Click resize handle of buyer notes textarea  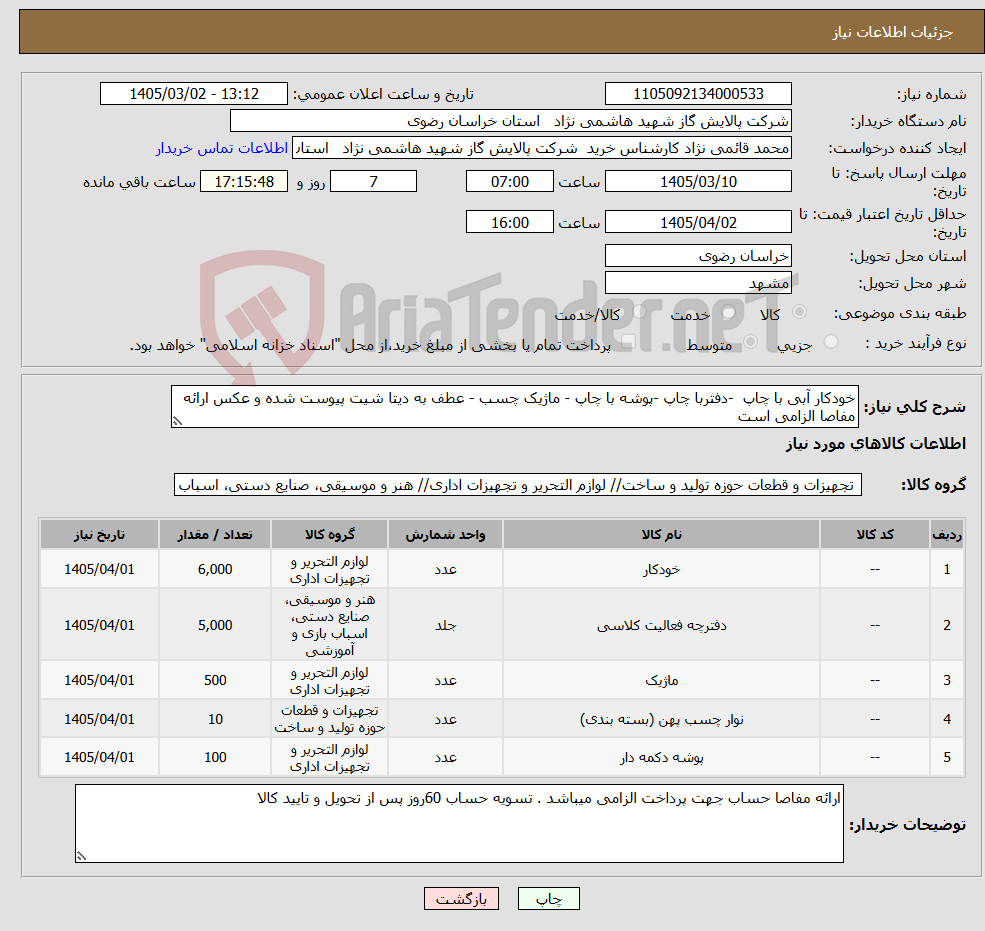pos(81,856)
